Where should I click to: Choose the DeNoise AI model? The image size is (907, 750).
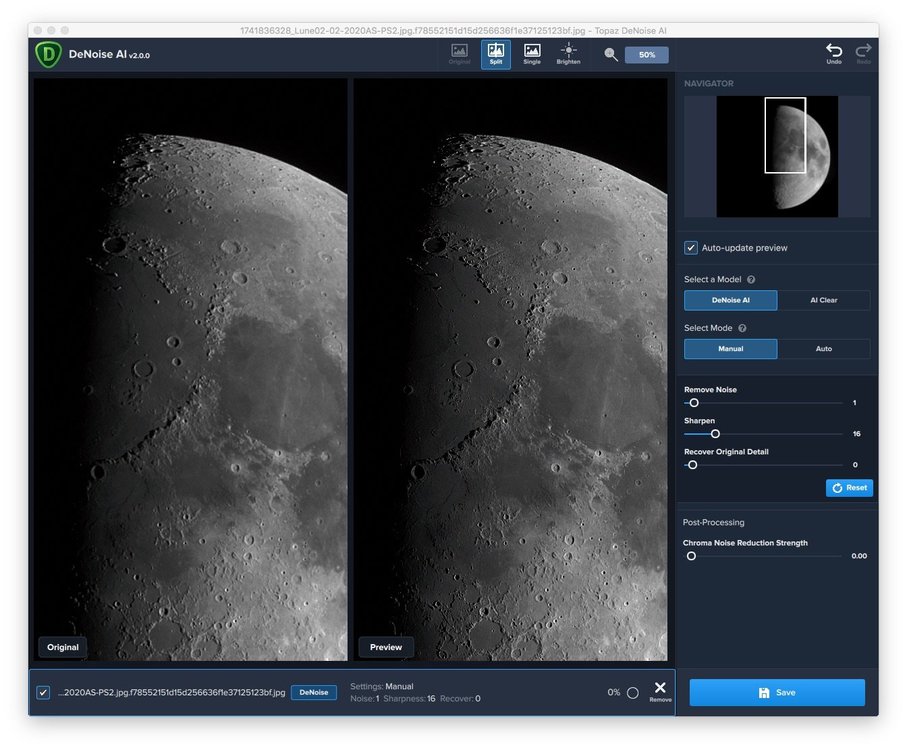[x=731, y=300]
